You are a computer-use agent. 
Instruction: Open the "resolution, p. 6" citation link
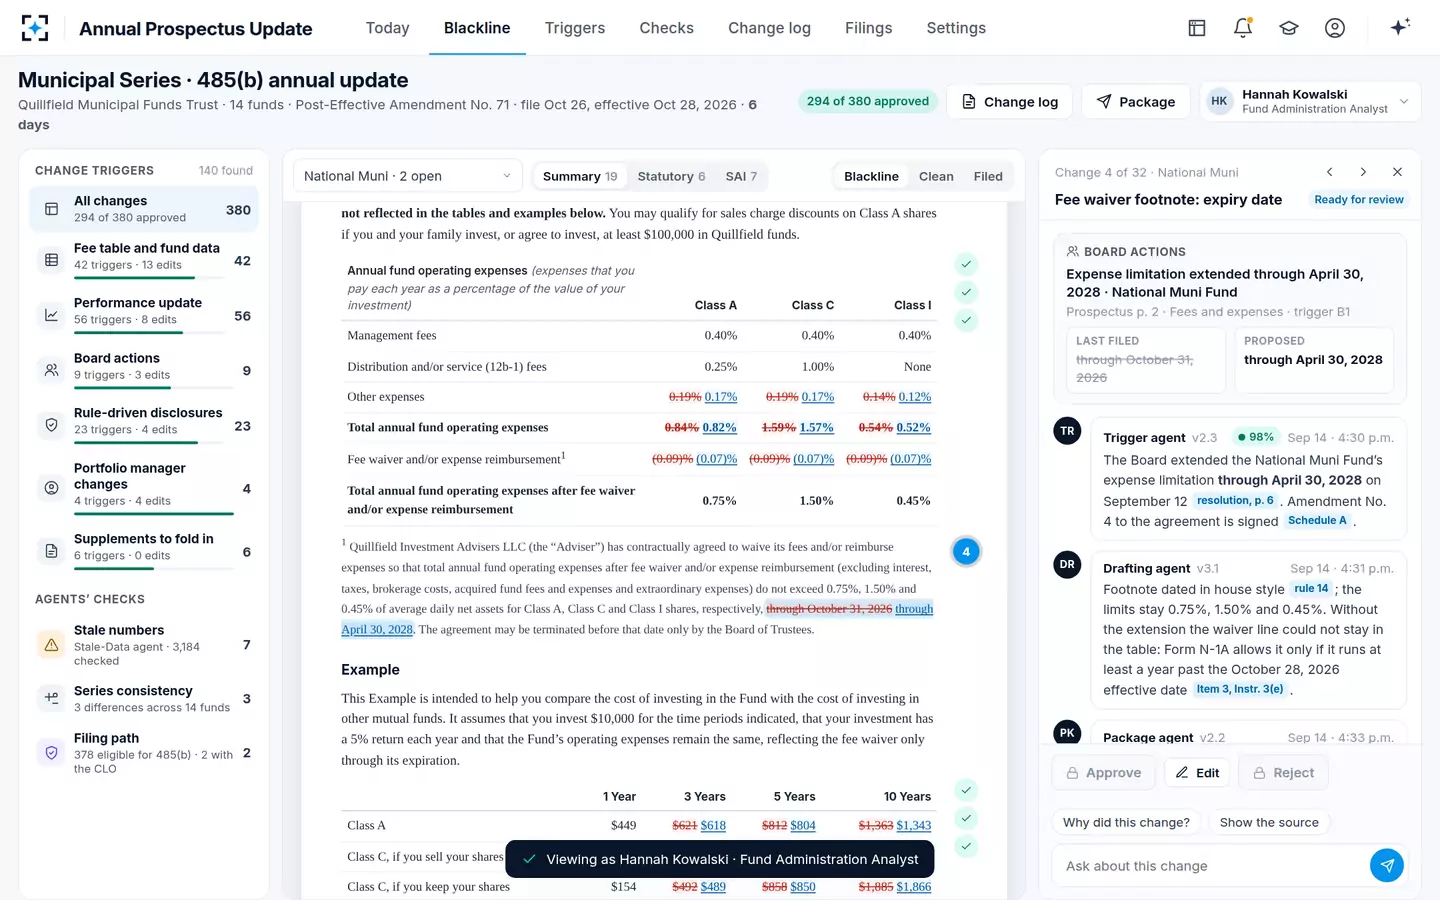pyautogui.click(x=1235, y=501)
